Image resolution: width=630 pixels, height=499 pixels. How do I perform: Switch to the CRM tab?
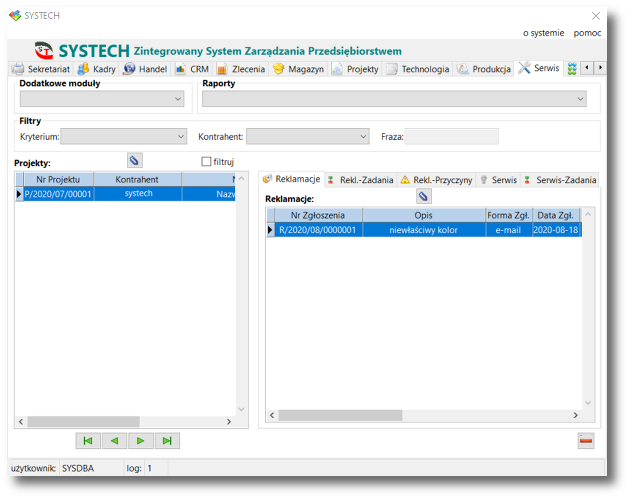[x=193, y=69]
